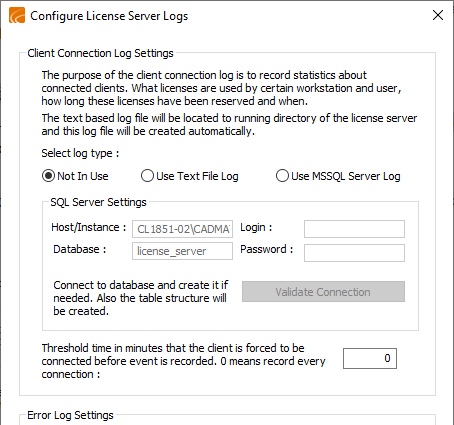Click the Password label text
Image resolution: width=454 pixels, height=425 pixels.
coord(267,249)
